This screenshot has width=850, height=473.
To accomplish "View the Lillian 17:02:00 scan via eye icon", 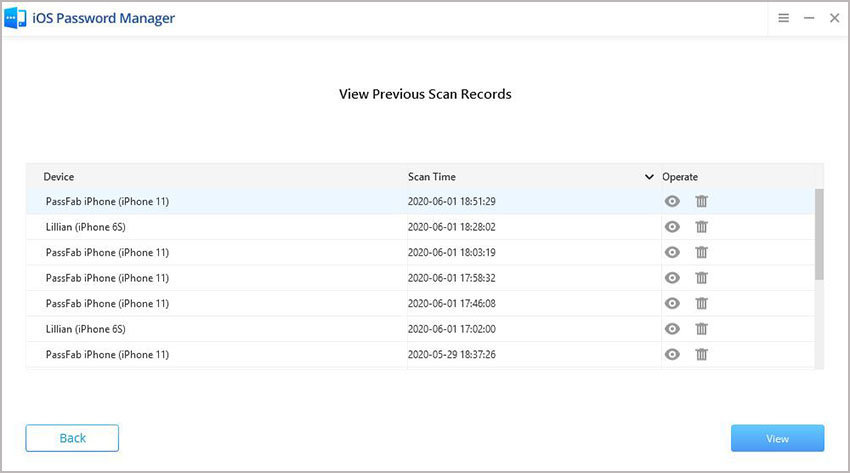I will 672,329.
